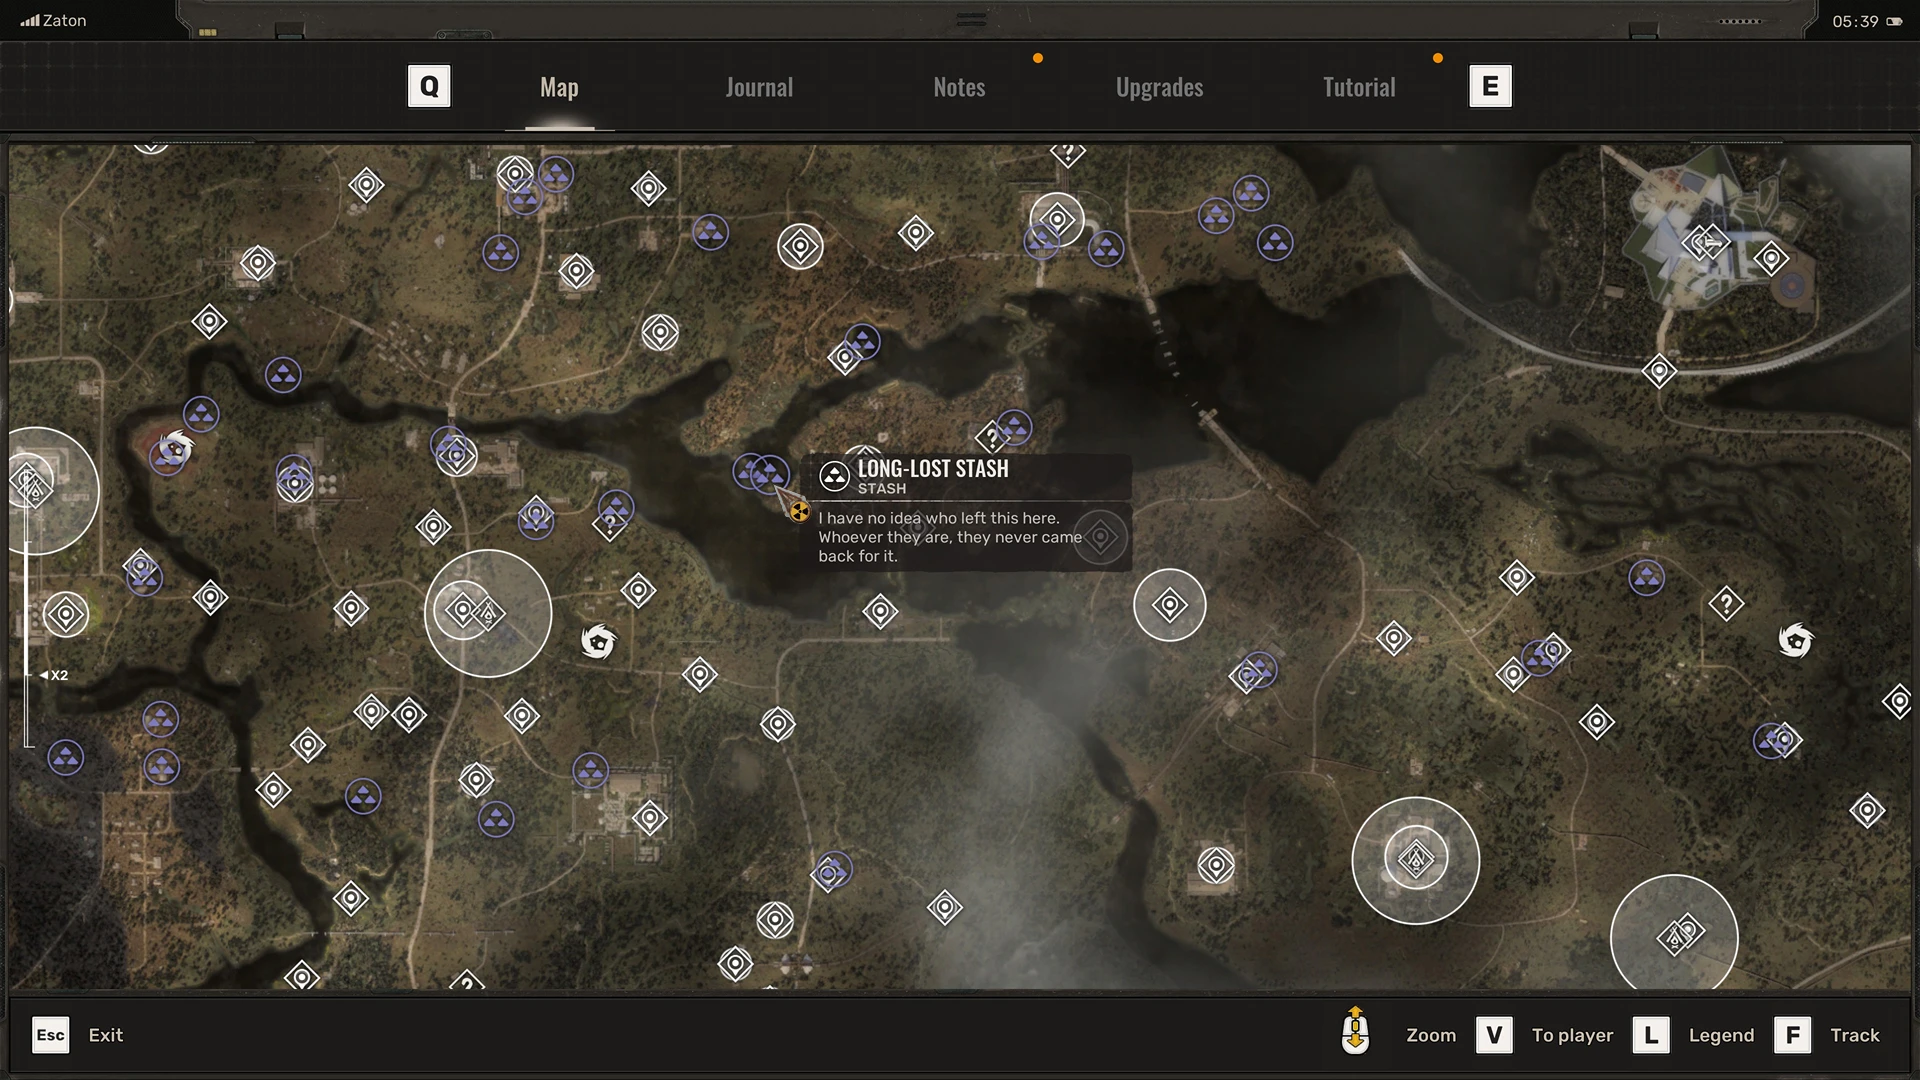Click the Q previous-tab key button
The height and width of the screenshot is (1080, 1920).
pos(429,86)
